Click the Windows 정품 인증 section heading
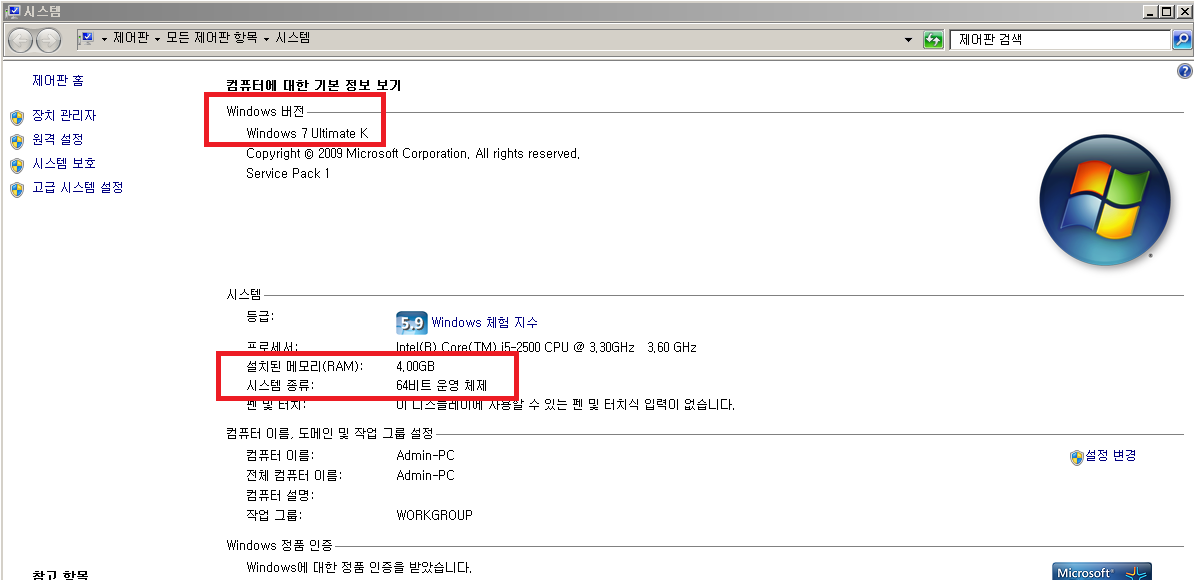The image size is (1194, 580). click(279, 545)
